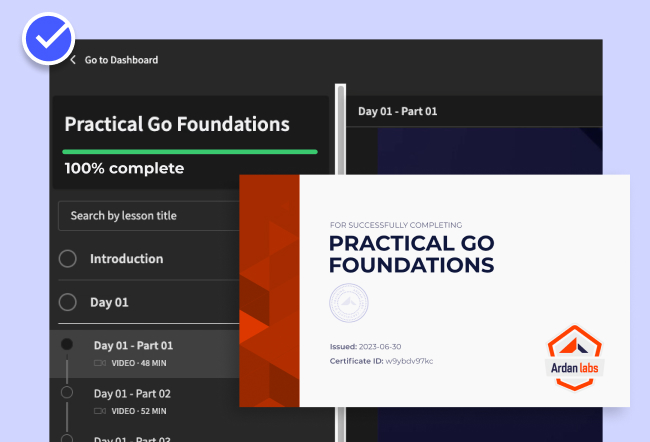
Task: Click the 100% complete progress label
Action: (x=124, y=168)
